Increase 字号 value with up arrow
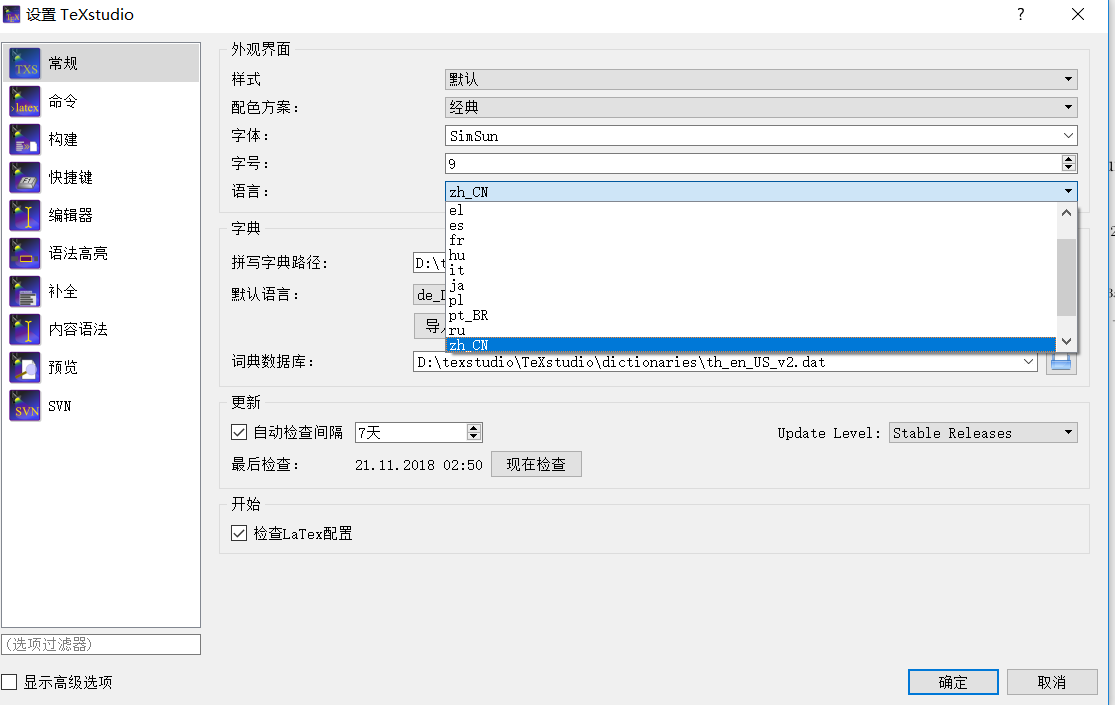The image size is (1115, 705). coord(1068,159)
